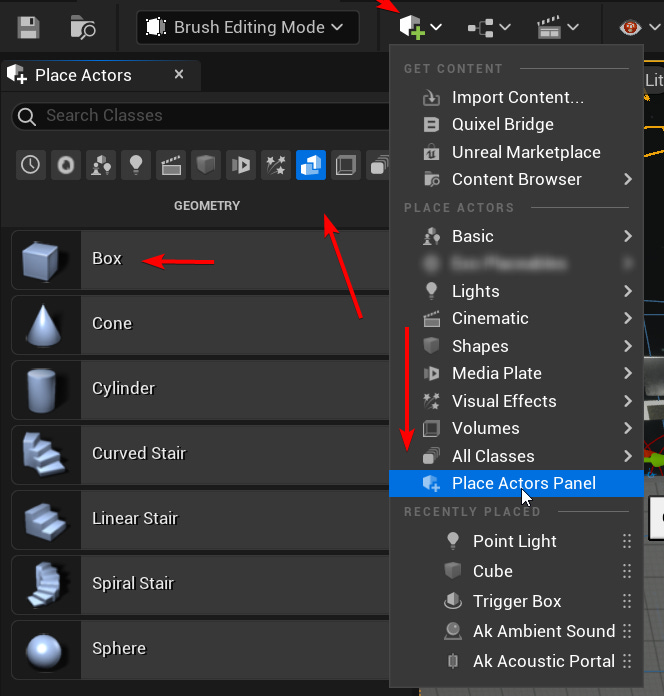This screenshot has width=664, height=696.
Task: Focus the Search Classes field
Action: coord(200,116)
